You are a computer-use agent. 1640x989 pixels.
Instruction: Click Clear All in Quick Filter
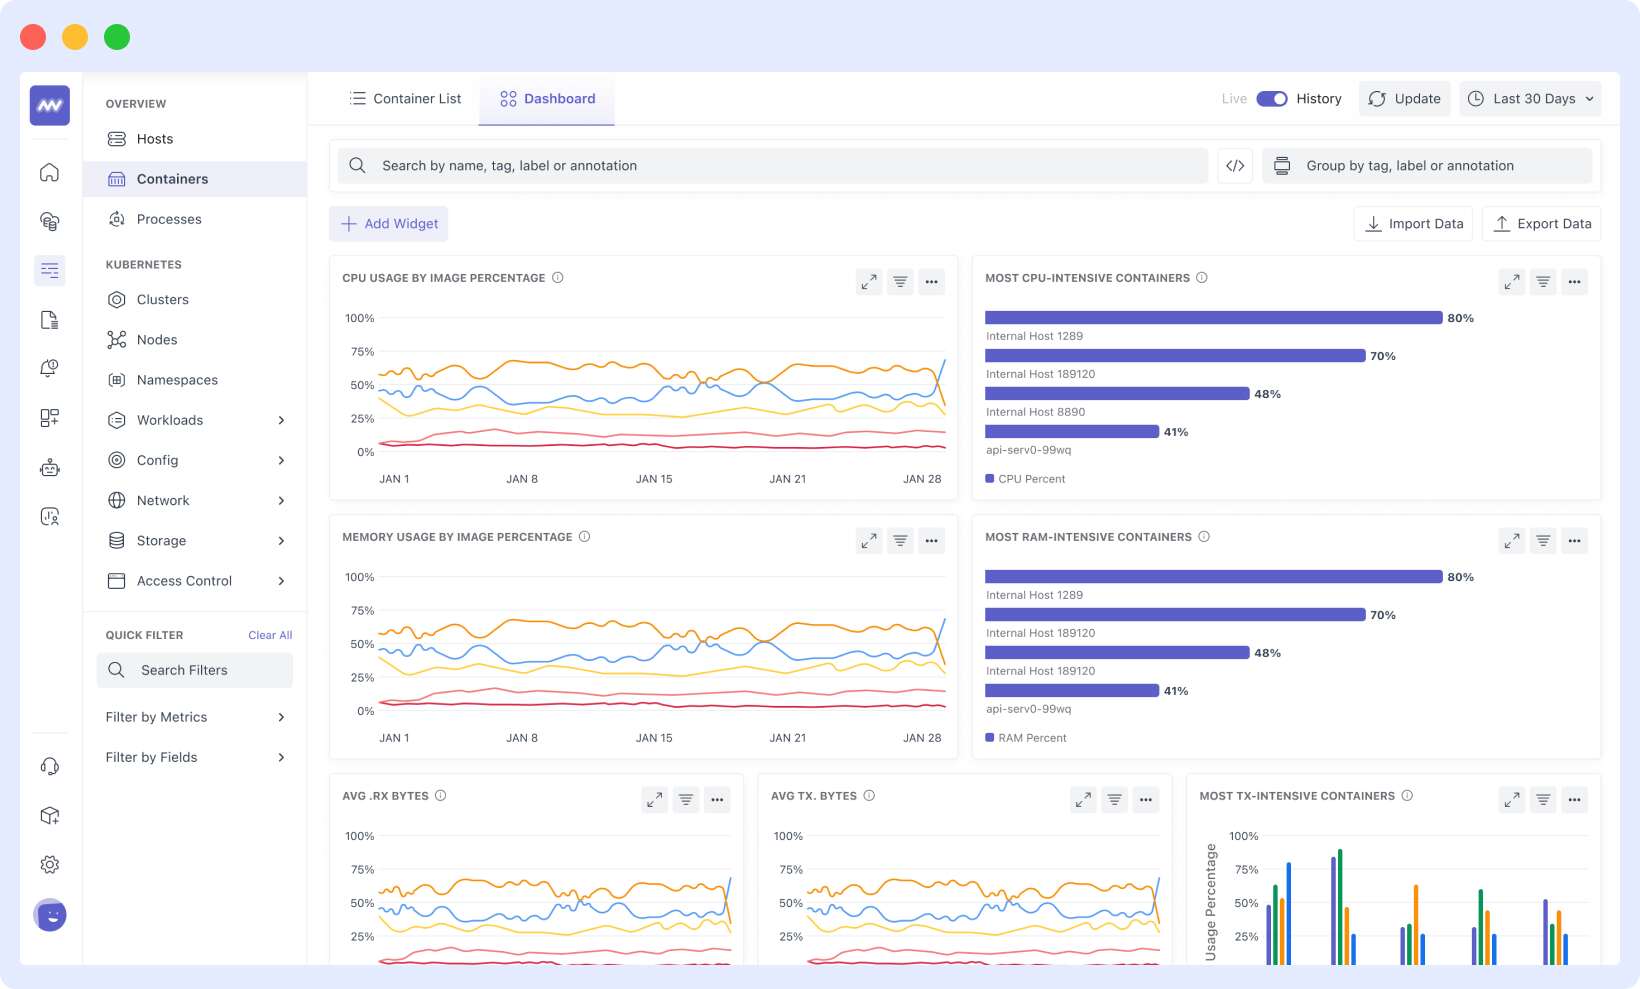click(270, 634)
